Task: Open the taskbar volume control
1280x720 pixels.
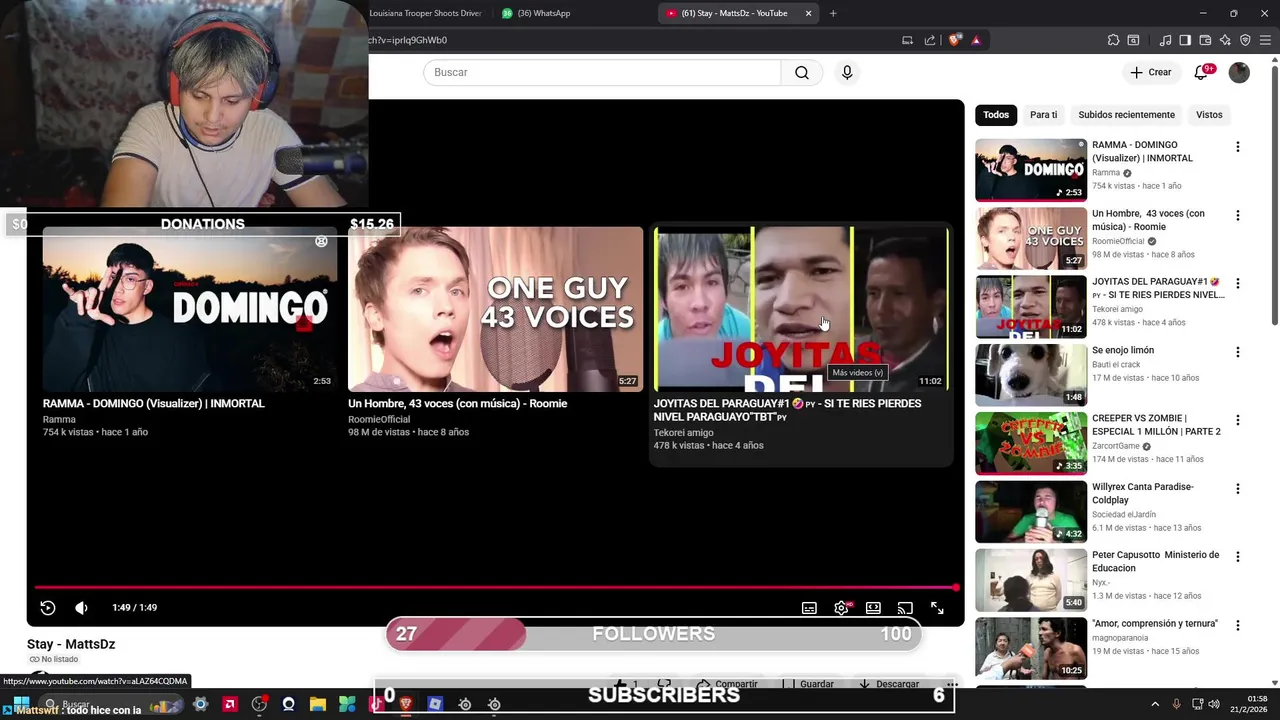Action: 1214,704
